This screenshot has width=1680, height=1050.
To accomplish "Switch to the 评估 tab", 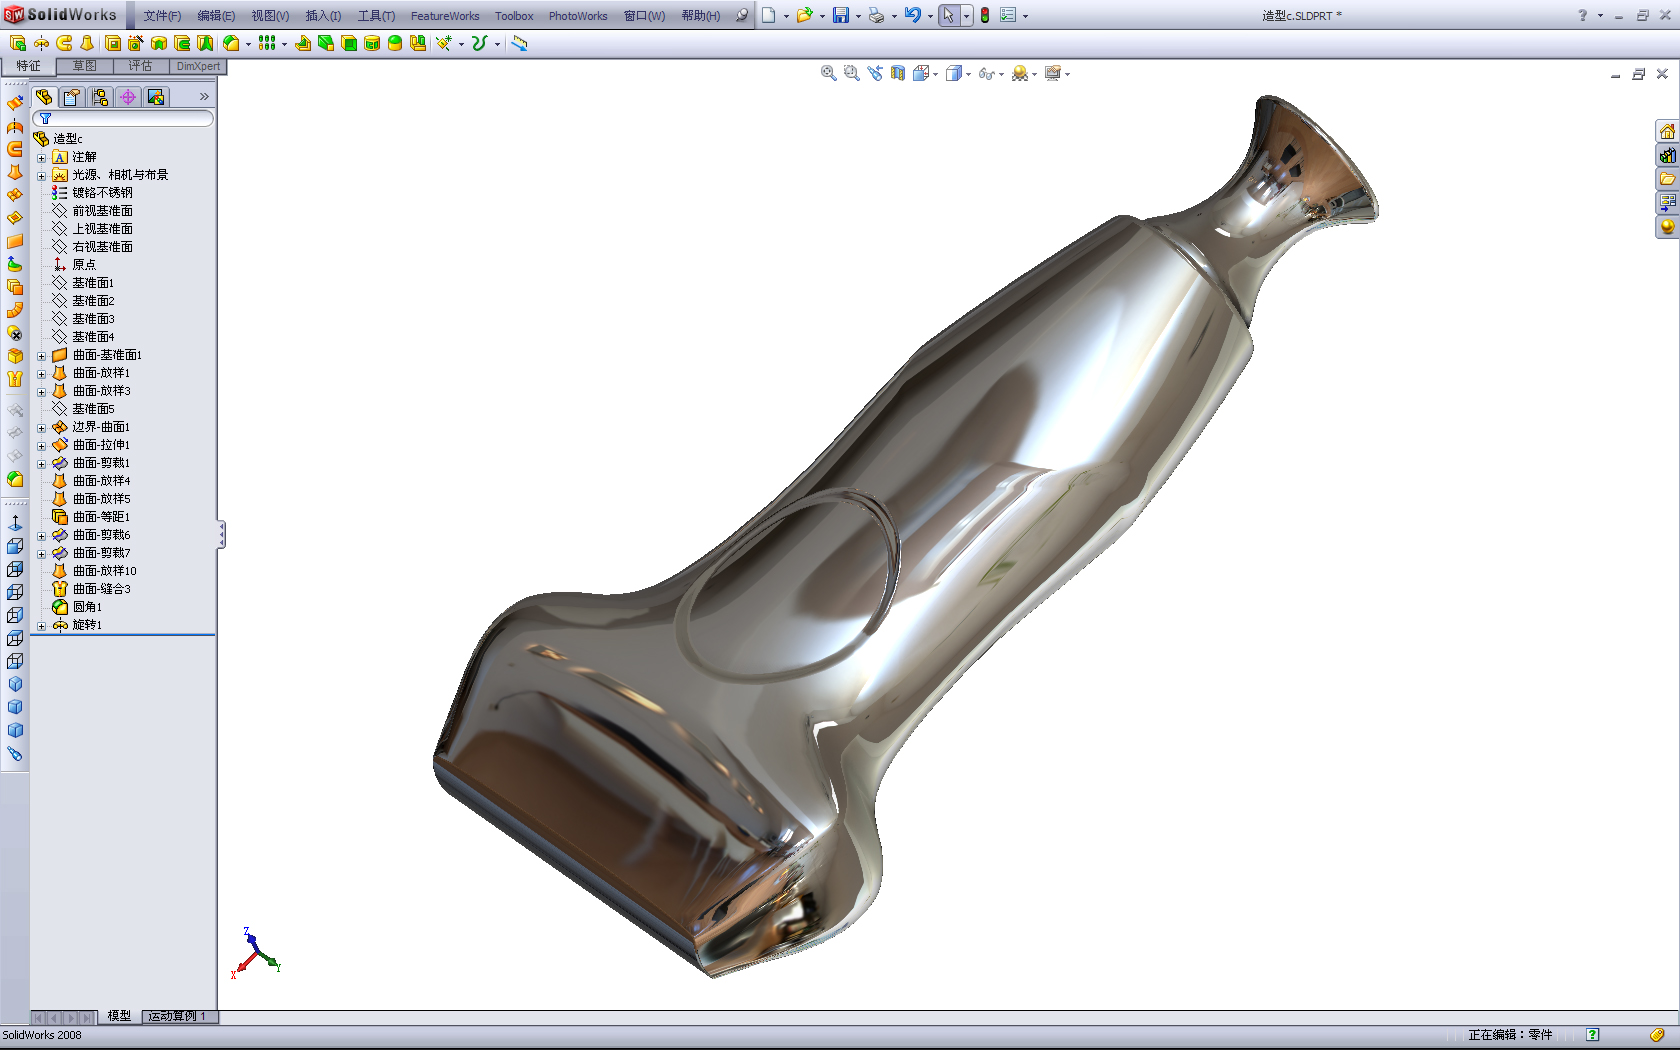I will click(x=140, y=66).
